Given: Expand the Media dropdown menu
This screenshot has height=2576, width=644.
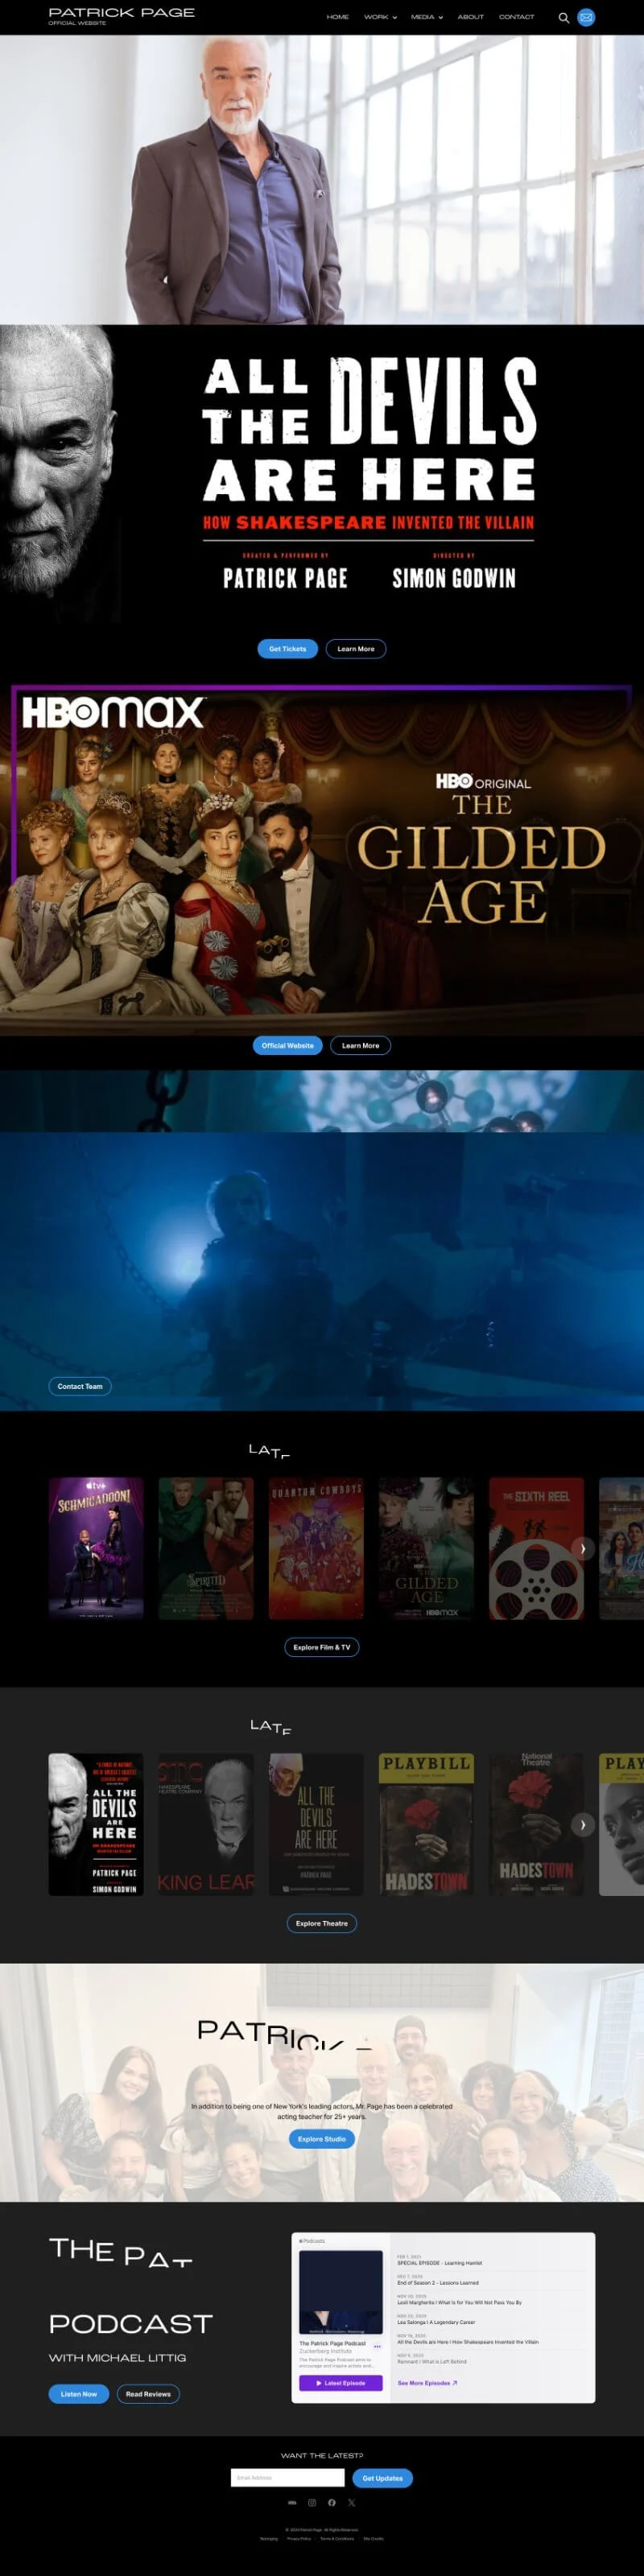Looking at the screenshot, I should pyautogui.click(x=427, y=17).
